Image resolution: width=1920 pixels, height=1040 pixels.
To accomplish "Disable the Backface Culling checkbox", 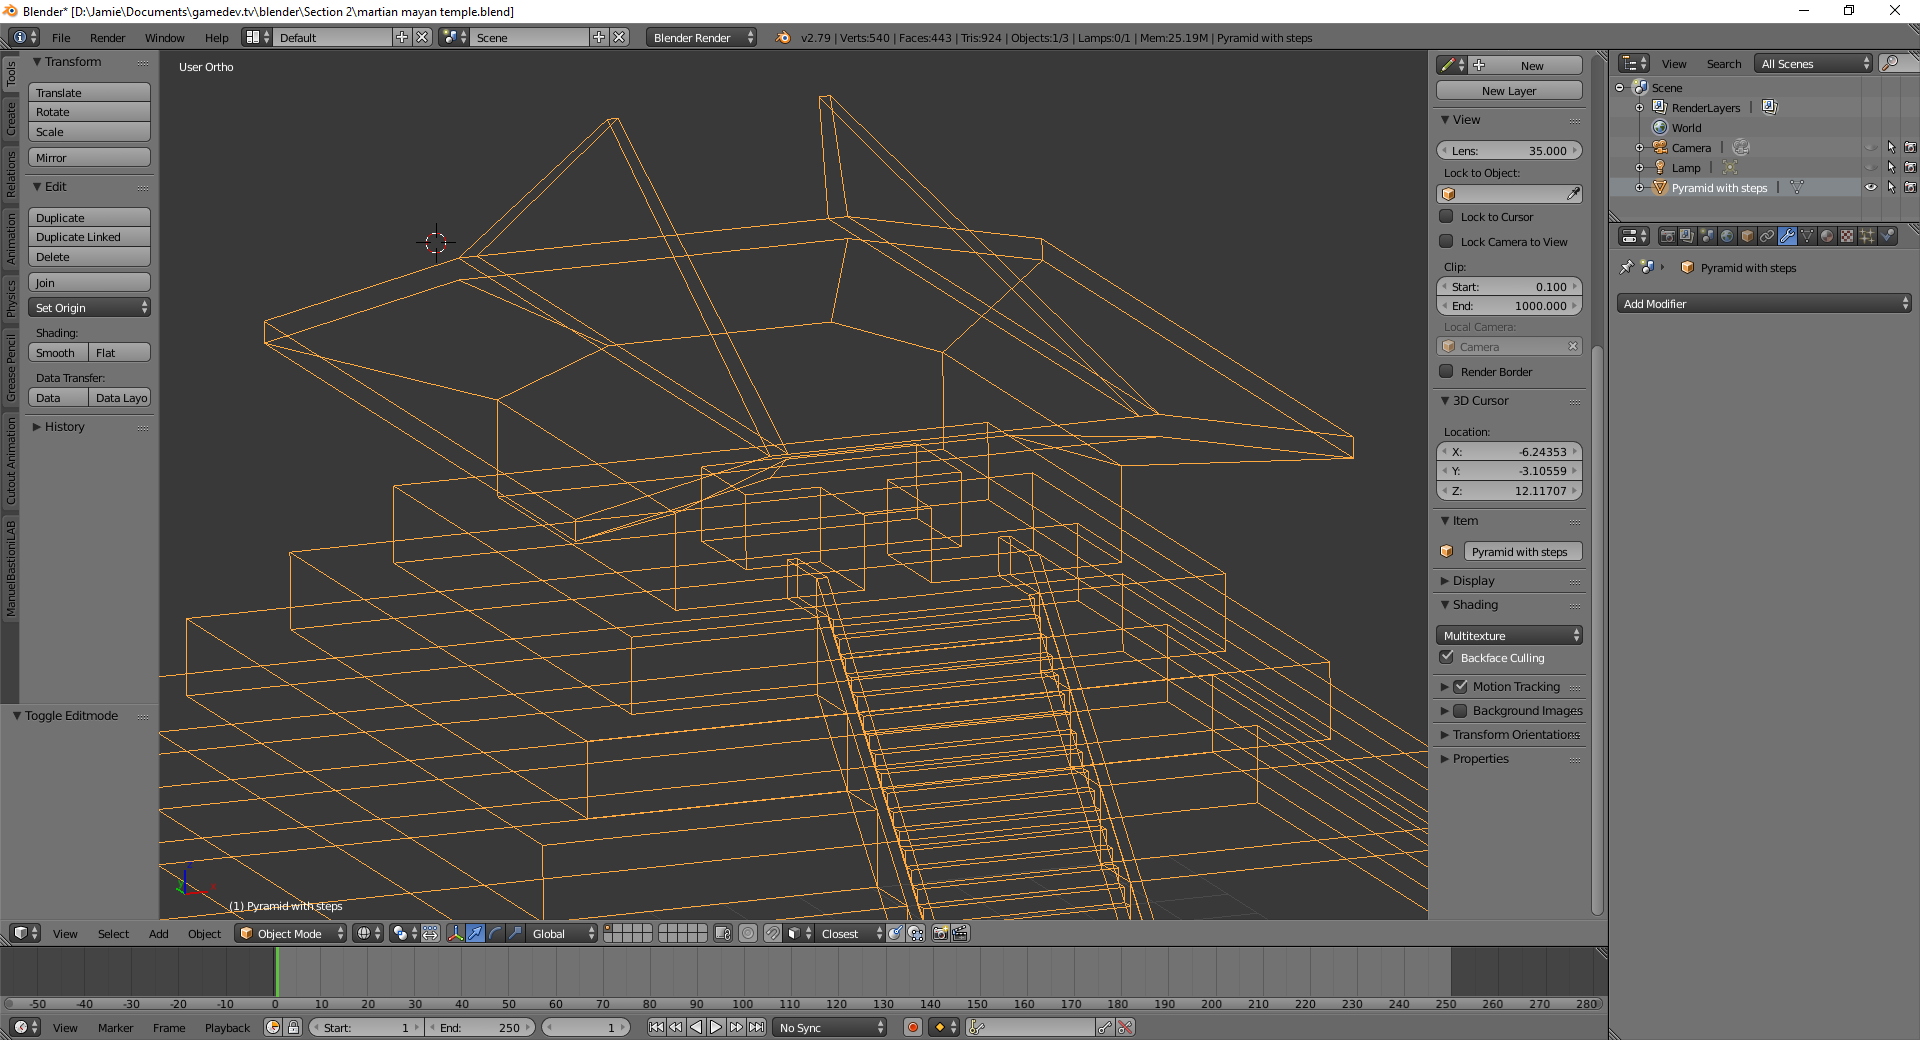I will tap(1446, 657).
